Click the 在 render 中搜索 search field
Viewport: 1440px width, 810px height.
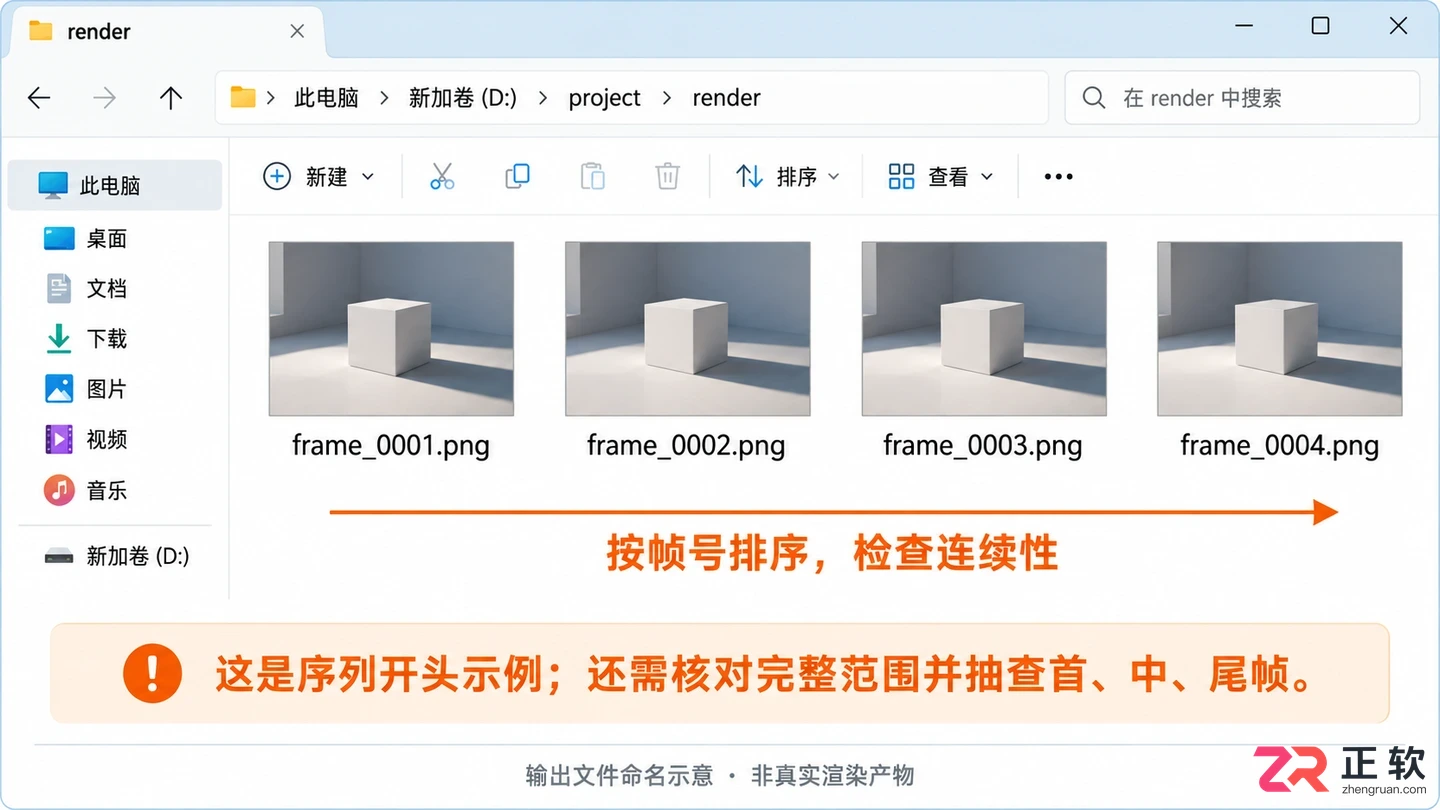tap(1242, 98)
